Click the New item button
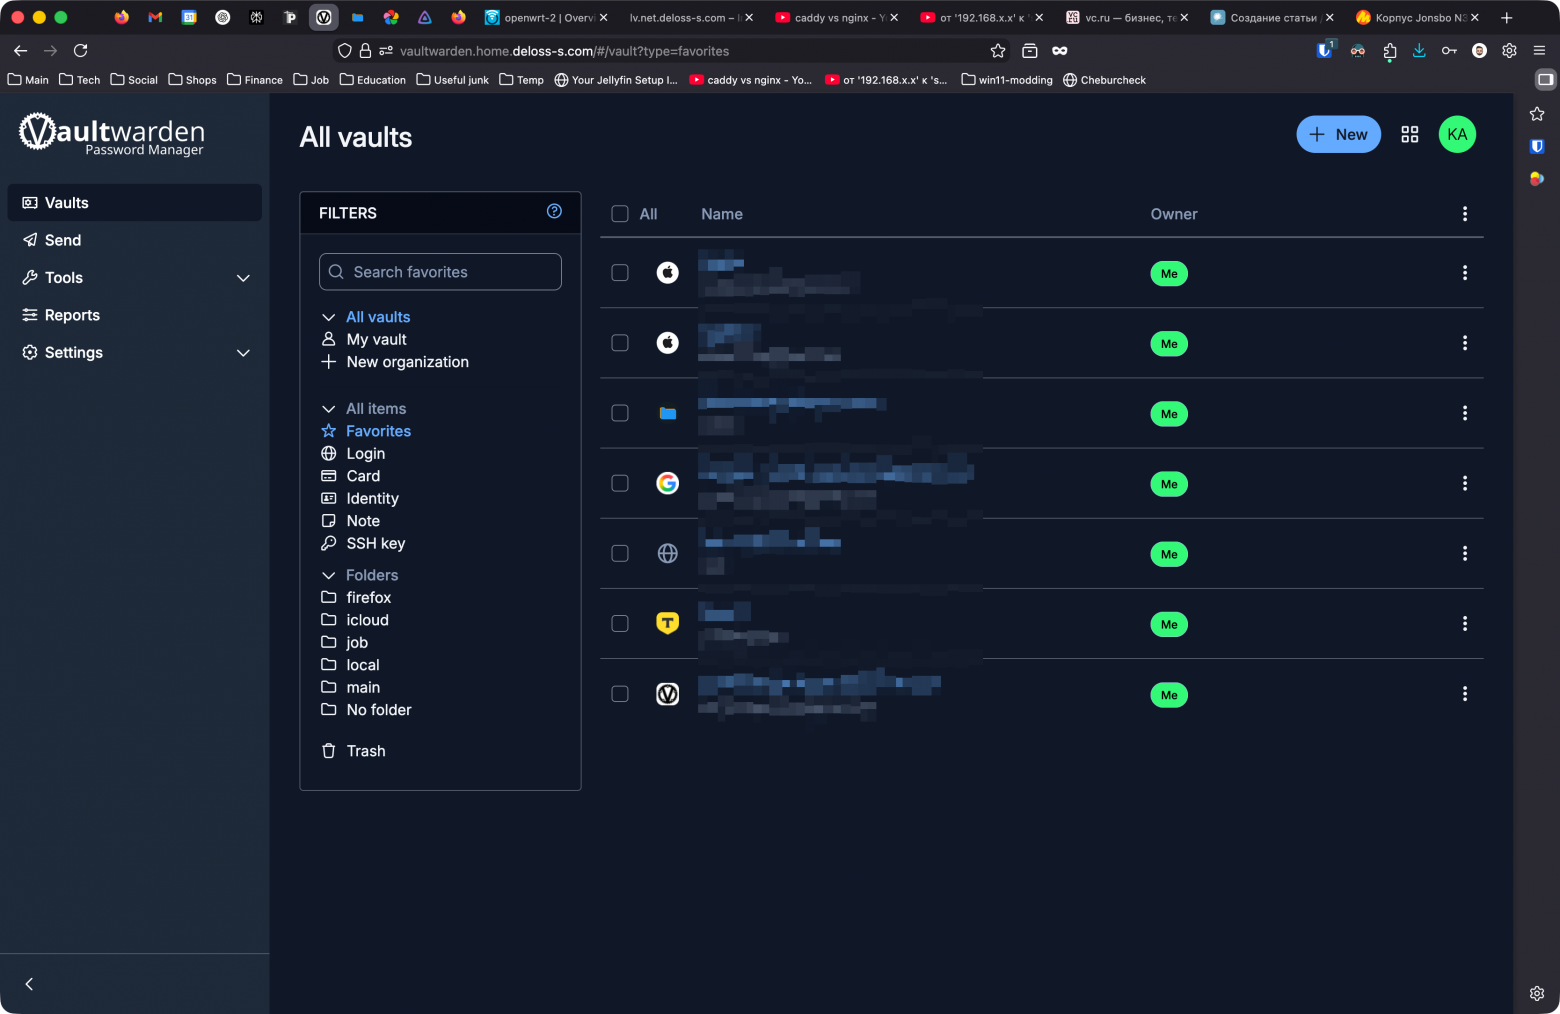 (1338, 135)
